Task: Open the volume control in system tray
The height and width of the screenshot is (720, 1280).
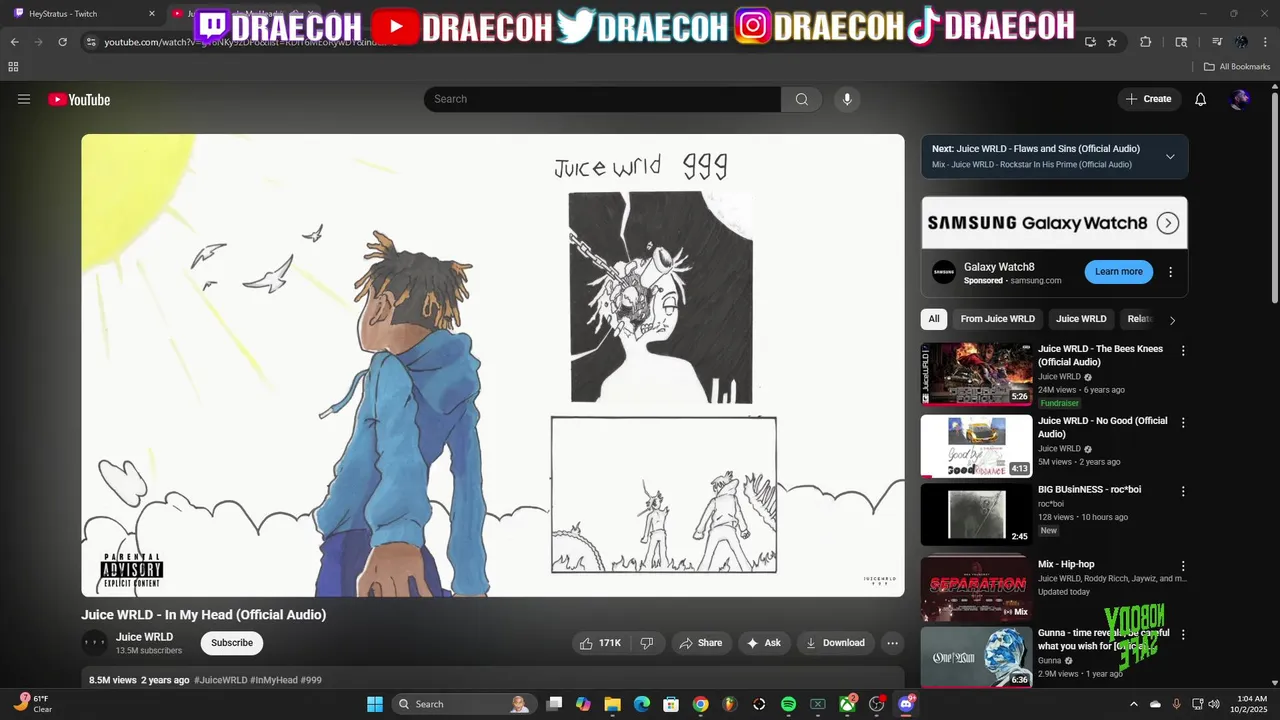Action: pyautogui.click(x=1214, y=704)
